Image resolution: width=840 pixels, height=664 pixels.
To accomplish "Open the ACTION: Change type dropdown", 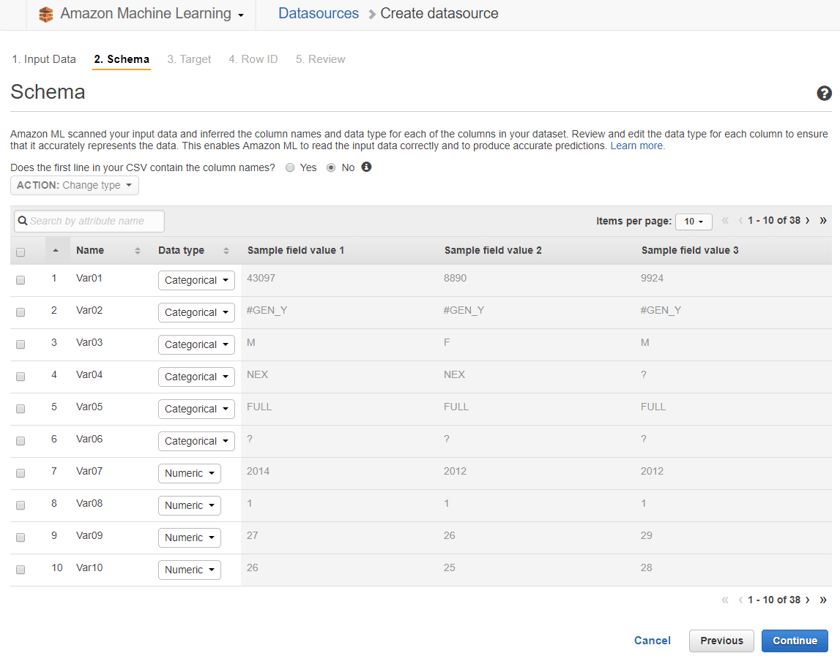I will (74, 185).
